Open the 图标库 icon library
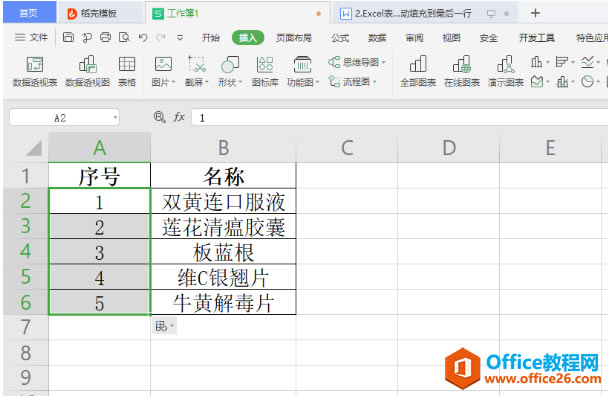Screen dimensions: 608x396 (x=265, y=71)
